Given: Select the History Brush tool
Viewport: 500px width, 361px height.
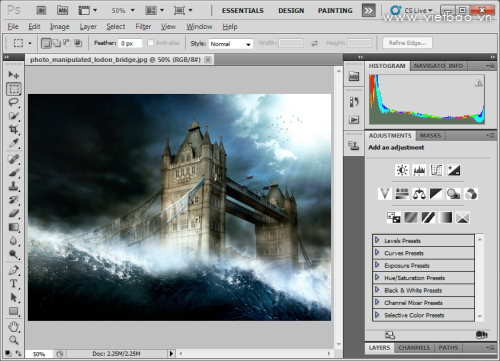Looking at the screenshot, I should coord(13,200).
